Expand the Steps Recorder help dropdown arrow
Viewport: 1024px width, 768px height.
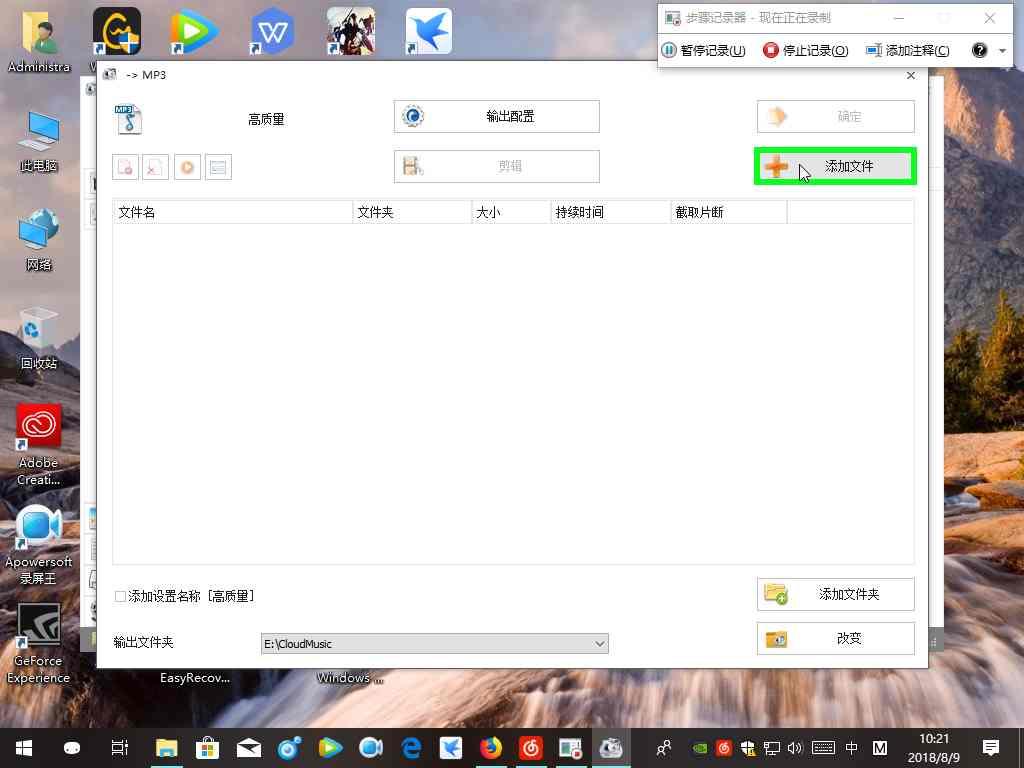pyautogui.click(x=1003, y=49)
